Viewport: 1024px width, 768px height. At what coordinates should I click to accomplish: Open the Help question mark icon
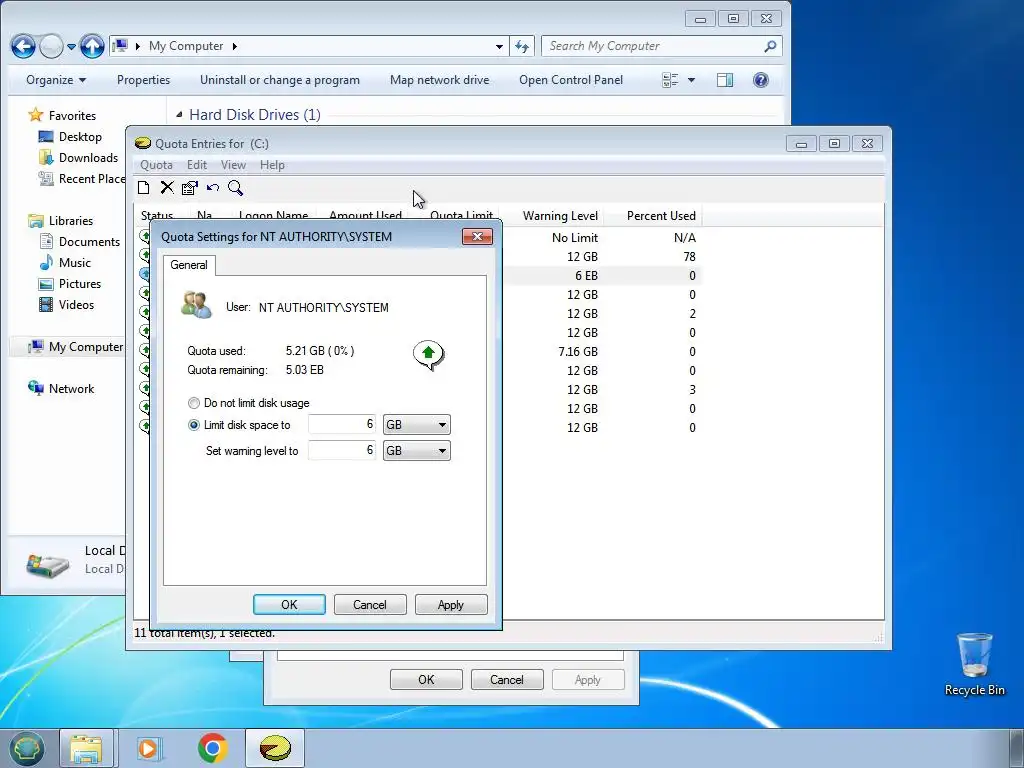point(761,80)
